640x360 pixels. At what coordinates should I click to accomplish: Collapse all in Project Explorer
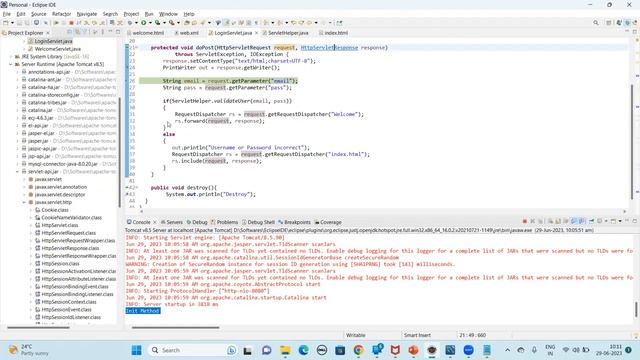(x=70, y=32)
